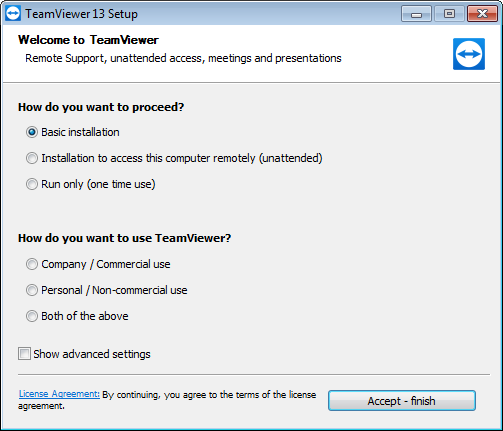Click the Accept - finish button
This screenshot has width=503, height=431.
tap(402, 401)
